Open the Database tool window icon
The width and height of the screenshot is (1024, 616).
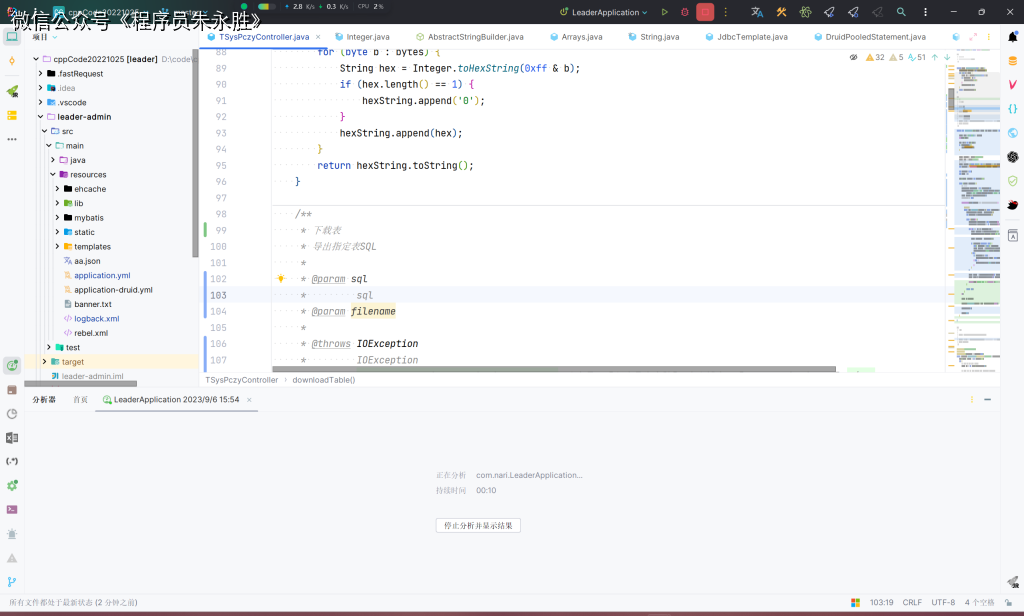(x=1013, y=61)
